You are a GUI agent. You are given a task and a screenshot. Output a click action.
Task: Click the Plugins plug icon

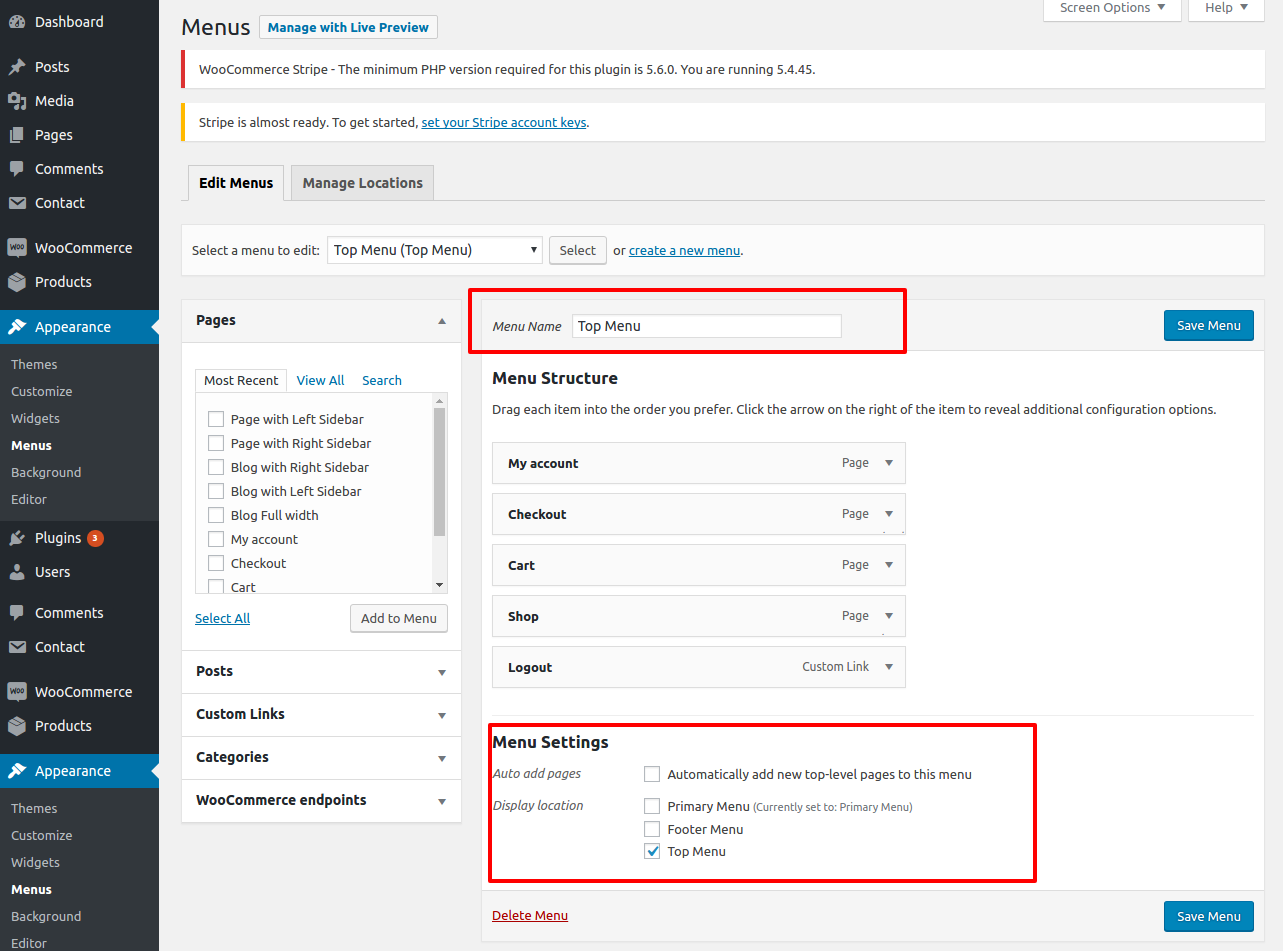coord(17,538)
